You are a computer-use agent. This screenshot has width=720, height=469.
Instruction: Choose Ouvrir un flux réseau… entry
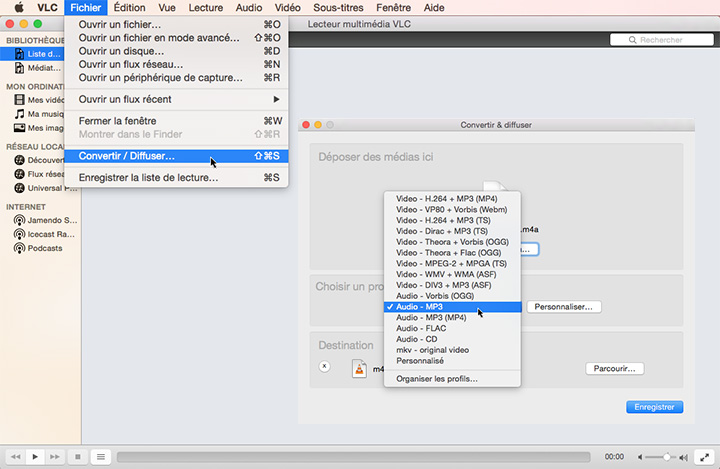coord(176,64)
